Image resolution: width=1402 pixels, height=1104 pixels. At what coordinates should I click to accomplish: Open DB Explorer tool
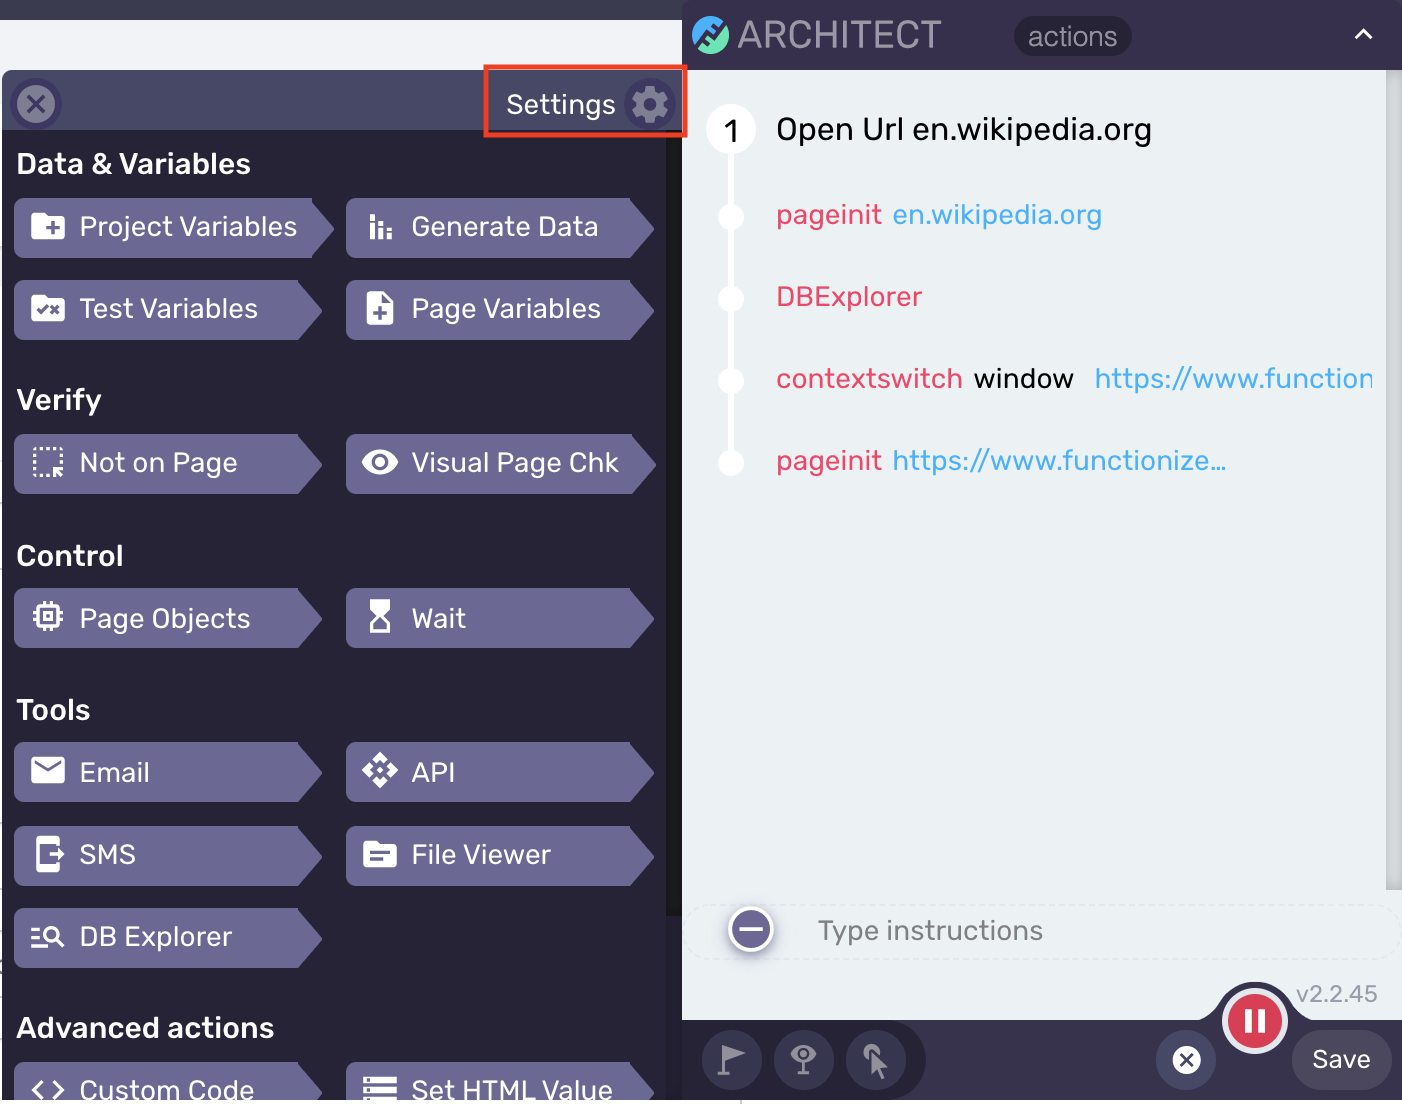click(167, 937)
